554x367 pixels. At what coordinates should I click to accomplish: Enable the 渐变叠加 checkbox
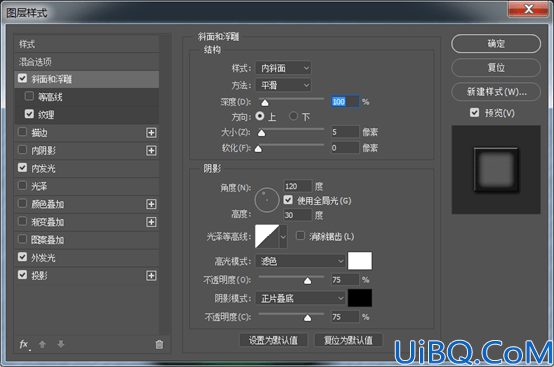pos(22,221)
